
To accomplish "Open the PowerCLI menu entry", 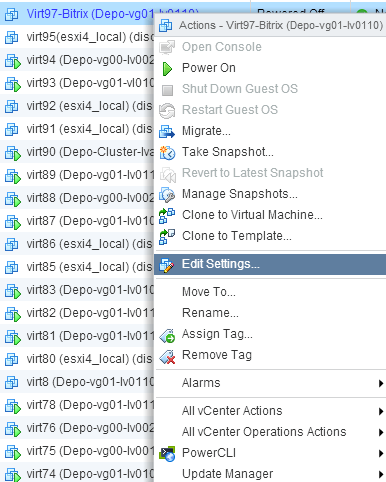I will click(x=271, y=453).
